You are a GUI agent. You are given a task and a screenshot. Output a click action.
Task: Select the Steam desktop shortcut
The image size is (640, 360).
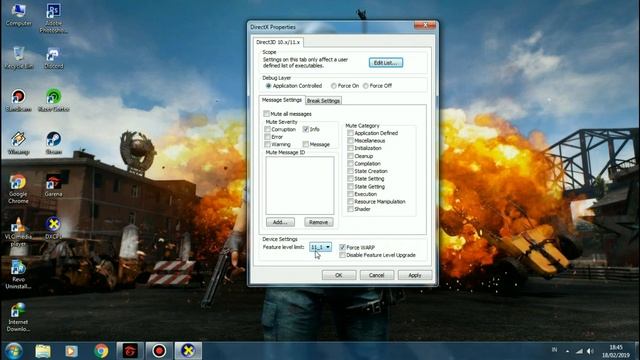pyautogui.click(x=53, y=143)
